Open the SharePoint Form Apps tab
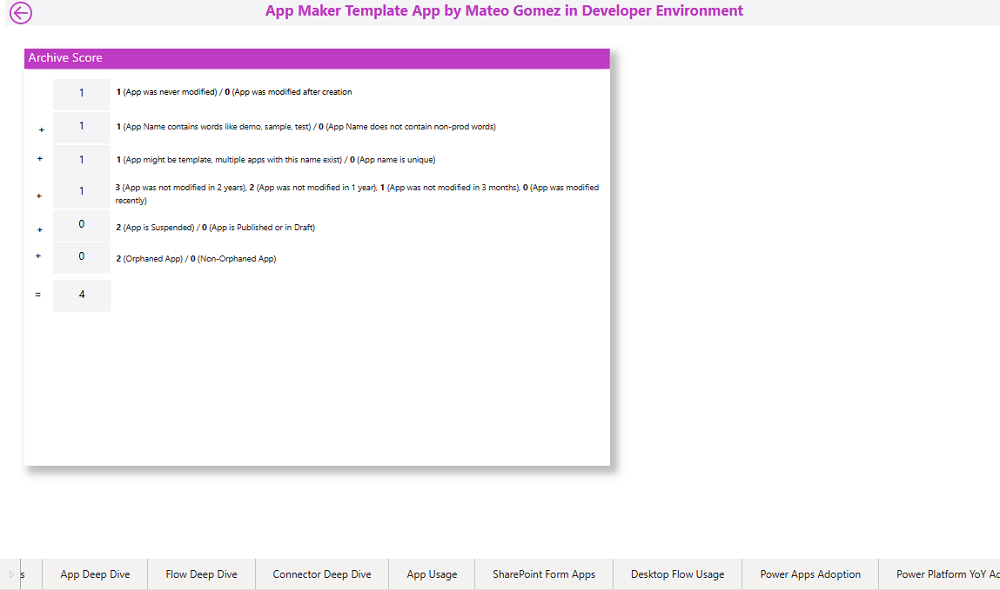This screenshot has height=590, width=1000. coord(543,574)
